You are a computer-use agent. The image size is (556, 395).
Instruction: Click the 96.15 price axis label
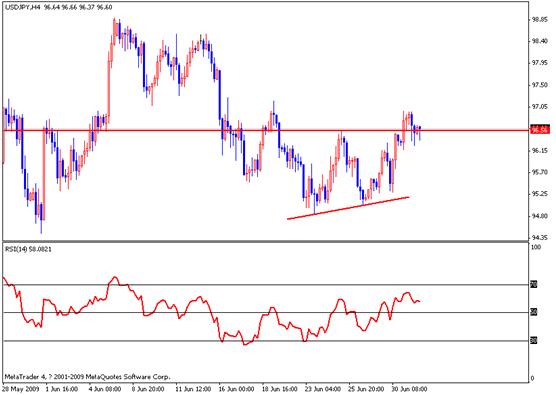539,150
